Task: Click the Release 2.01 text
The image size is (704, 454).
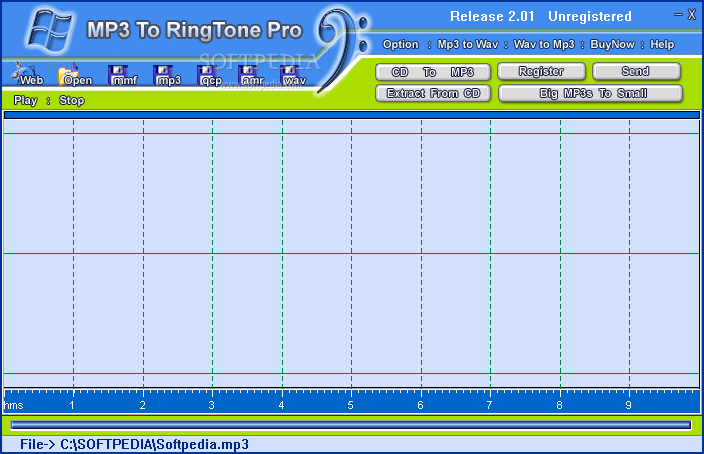Action: (492, 17)
